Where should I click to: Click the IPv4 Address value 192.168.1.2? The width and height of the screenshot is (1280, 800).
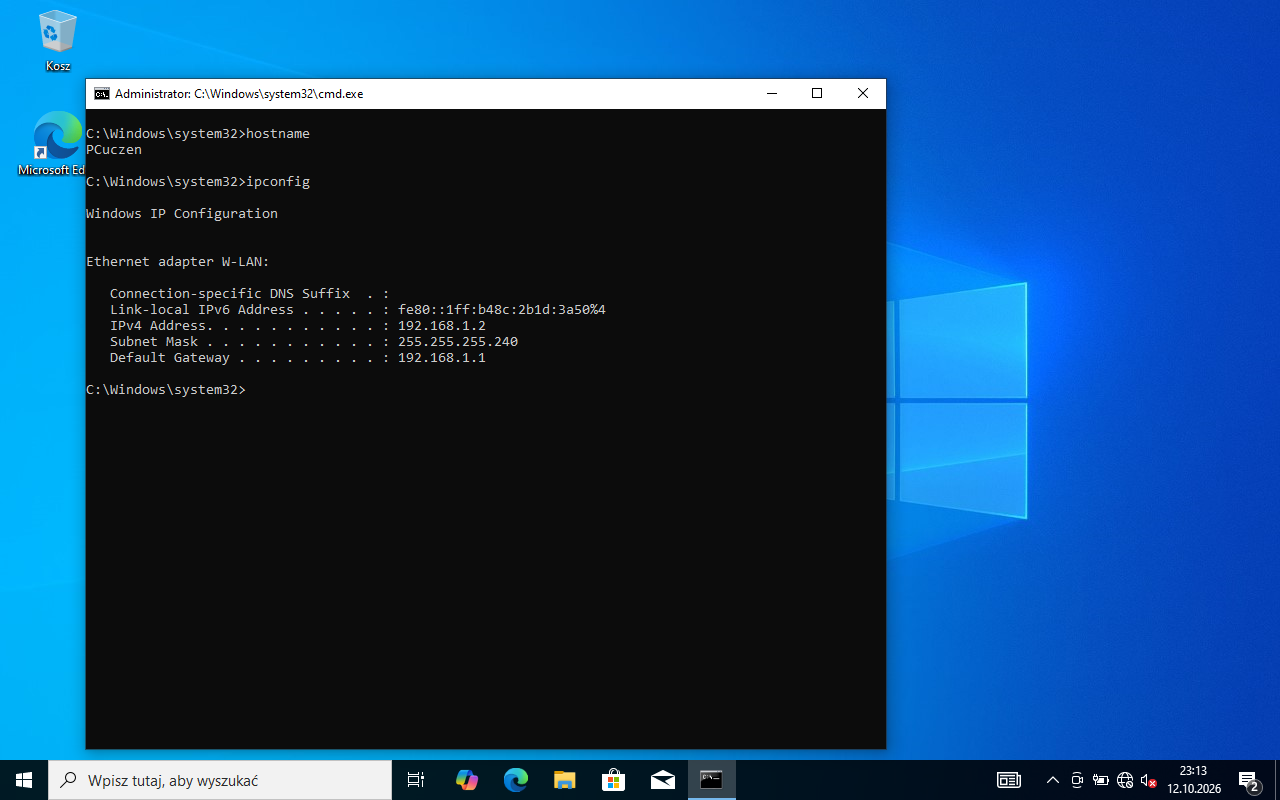point(442,326)
